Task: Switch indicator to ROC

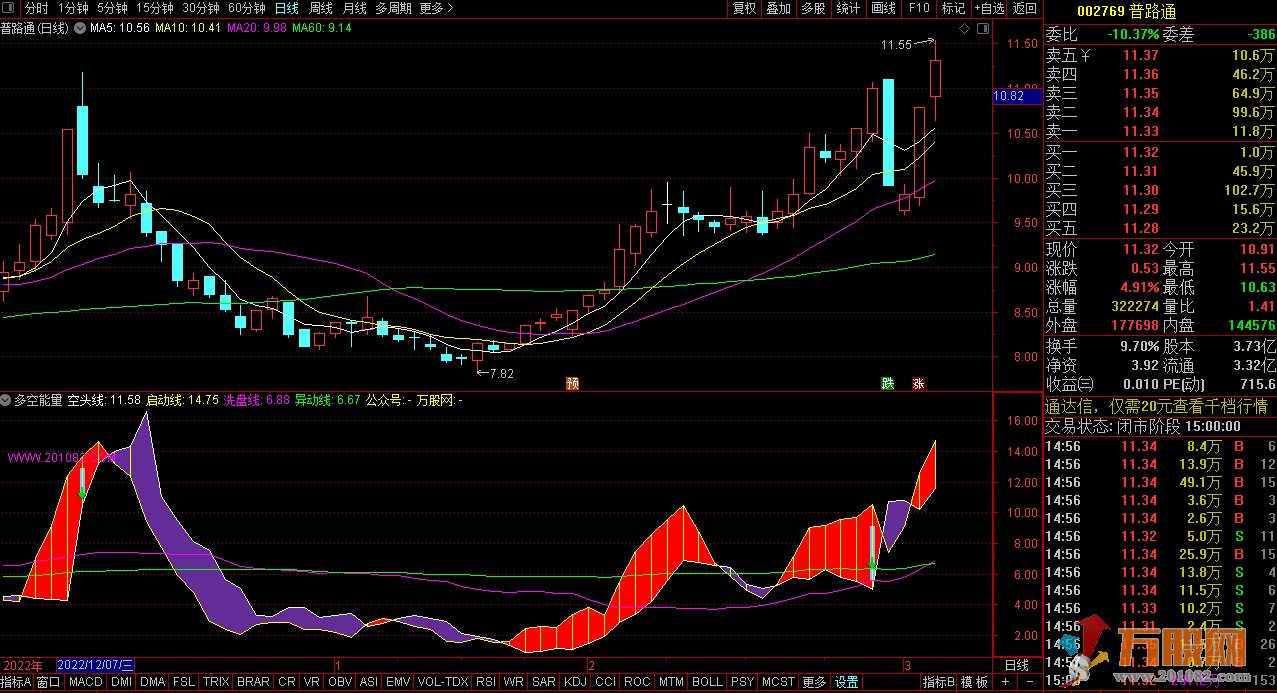Action: coord(637,682)
